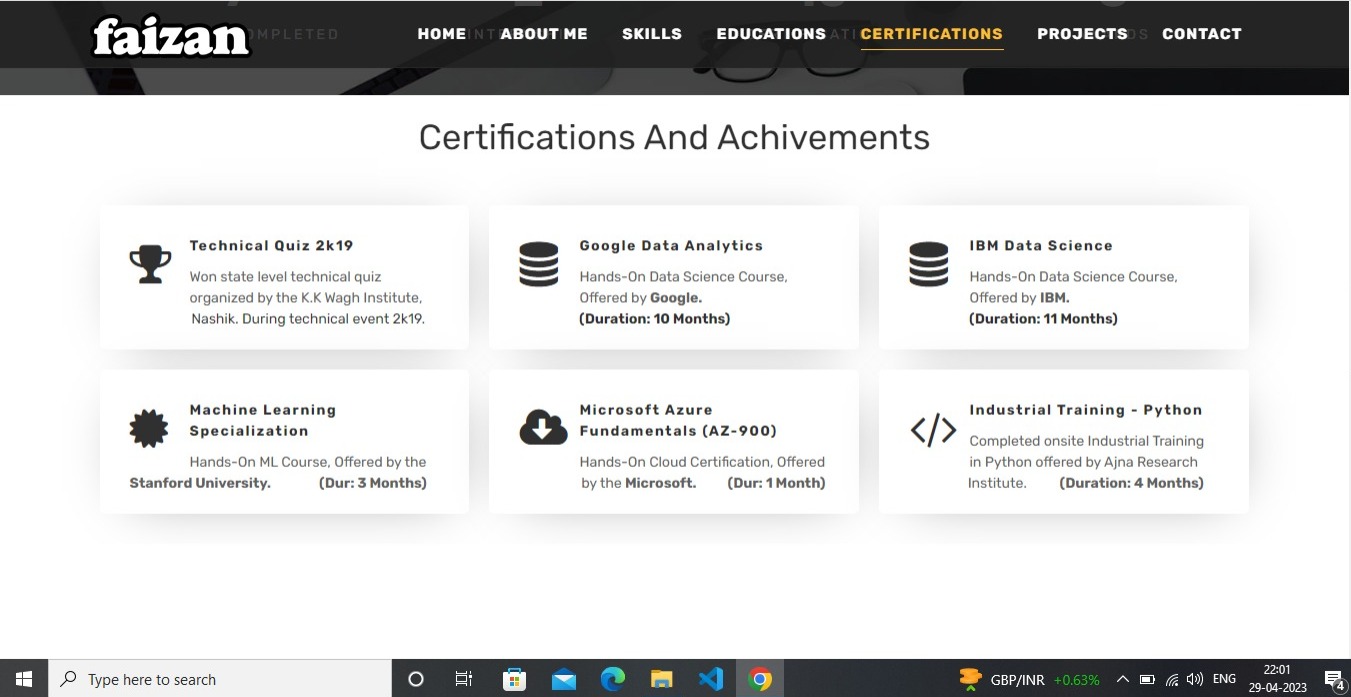The width and height of the screenshot is (1351, 697).
Task: Open Visual Studio Code from the taskbar
Action: tap(710, 678)
